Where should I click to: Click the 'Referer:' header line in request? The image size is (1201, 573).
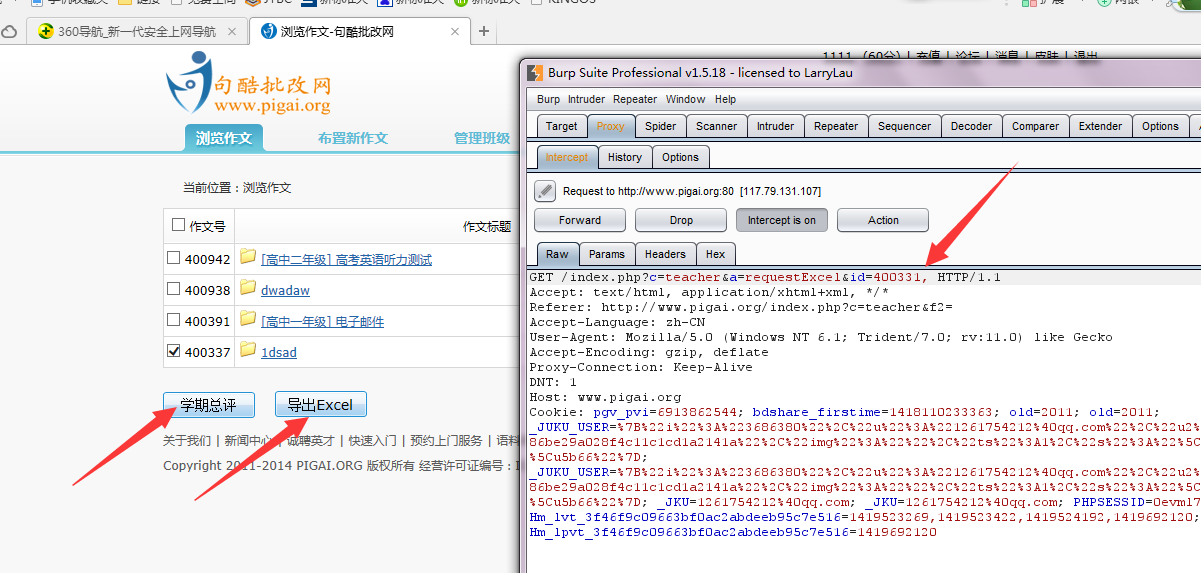[741, 307]
